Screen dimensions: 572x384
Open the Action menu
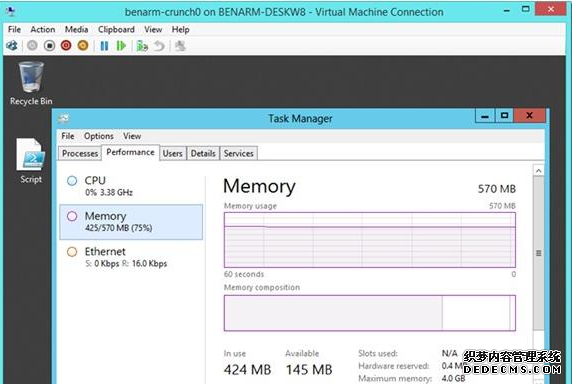(43, 30)
